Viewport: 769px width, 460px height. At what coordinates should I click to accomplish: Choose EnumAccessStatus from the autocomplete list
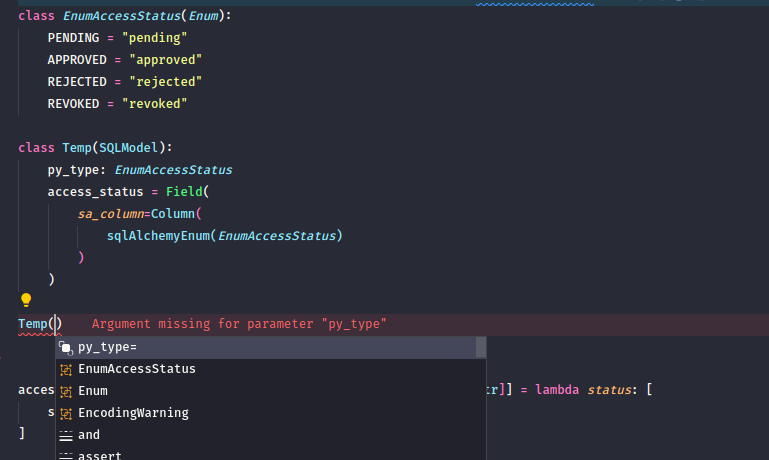click(x=136, y=369)
